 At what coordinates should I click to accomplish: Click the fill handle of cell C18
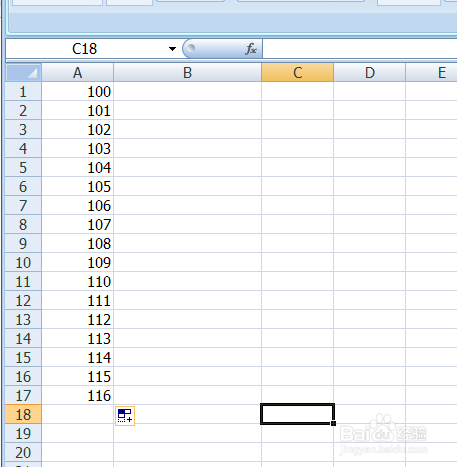pyautogui.click(x=333, y=423)
